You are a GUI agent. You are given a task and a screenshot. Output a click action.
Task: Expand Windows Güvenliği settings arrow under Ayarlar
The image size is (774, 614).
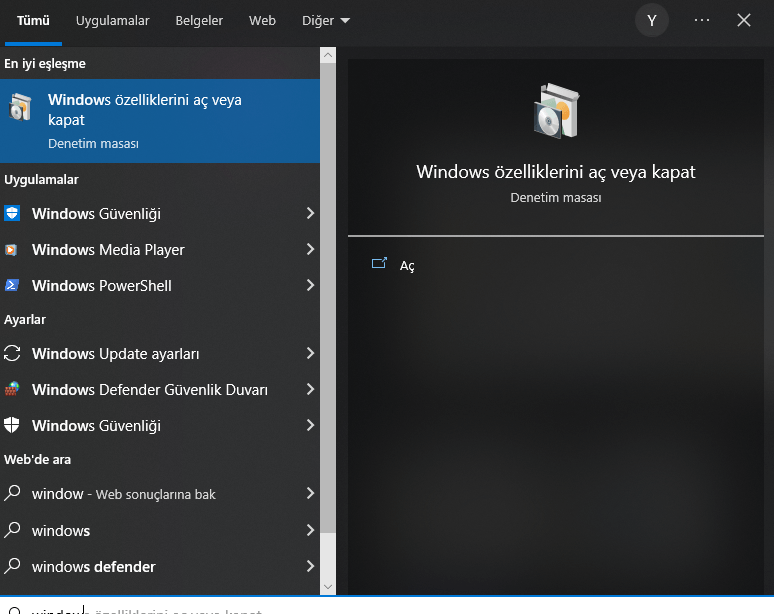pos(310,425)
